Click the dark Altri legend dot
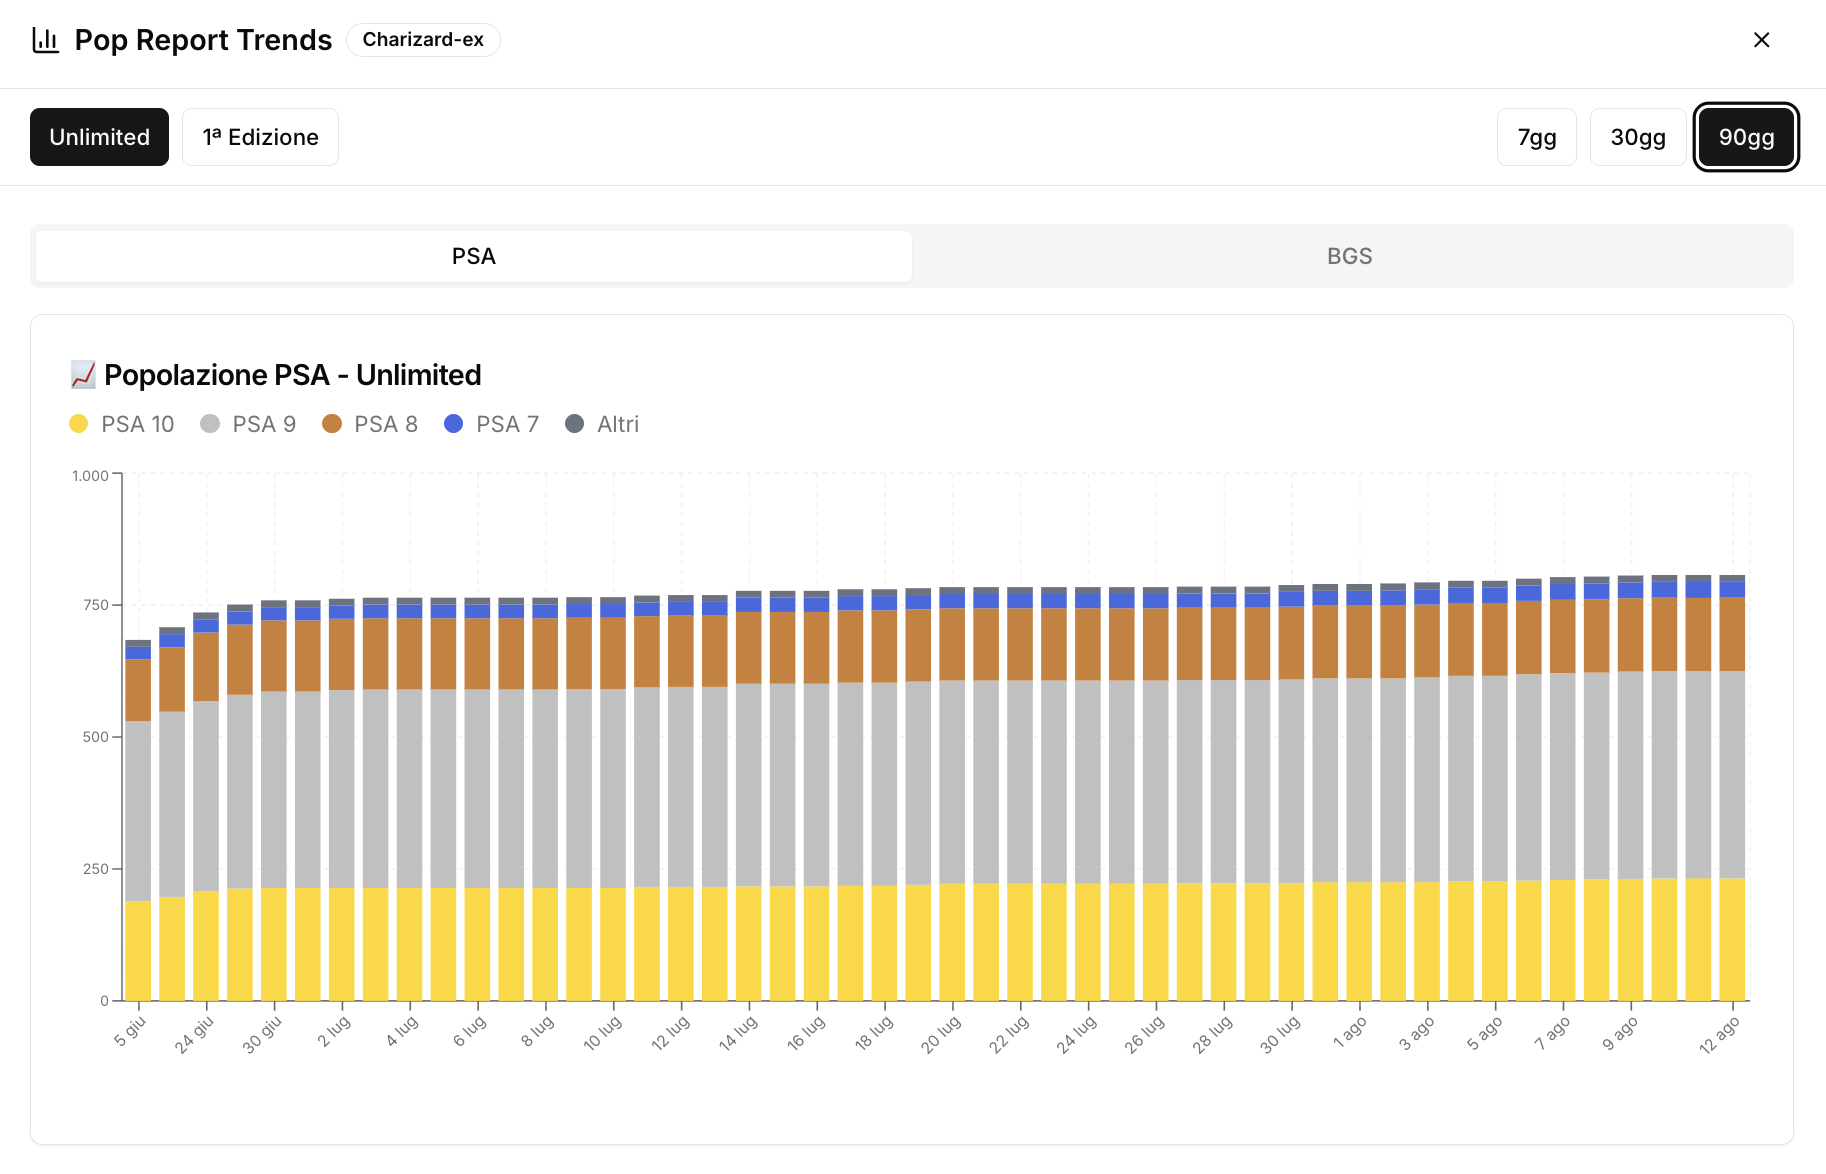Image resolution: width=1826 pixels, height=1174 pixels. pos(575,424)
